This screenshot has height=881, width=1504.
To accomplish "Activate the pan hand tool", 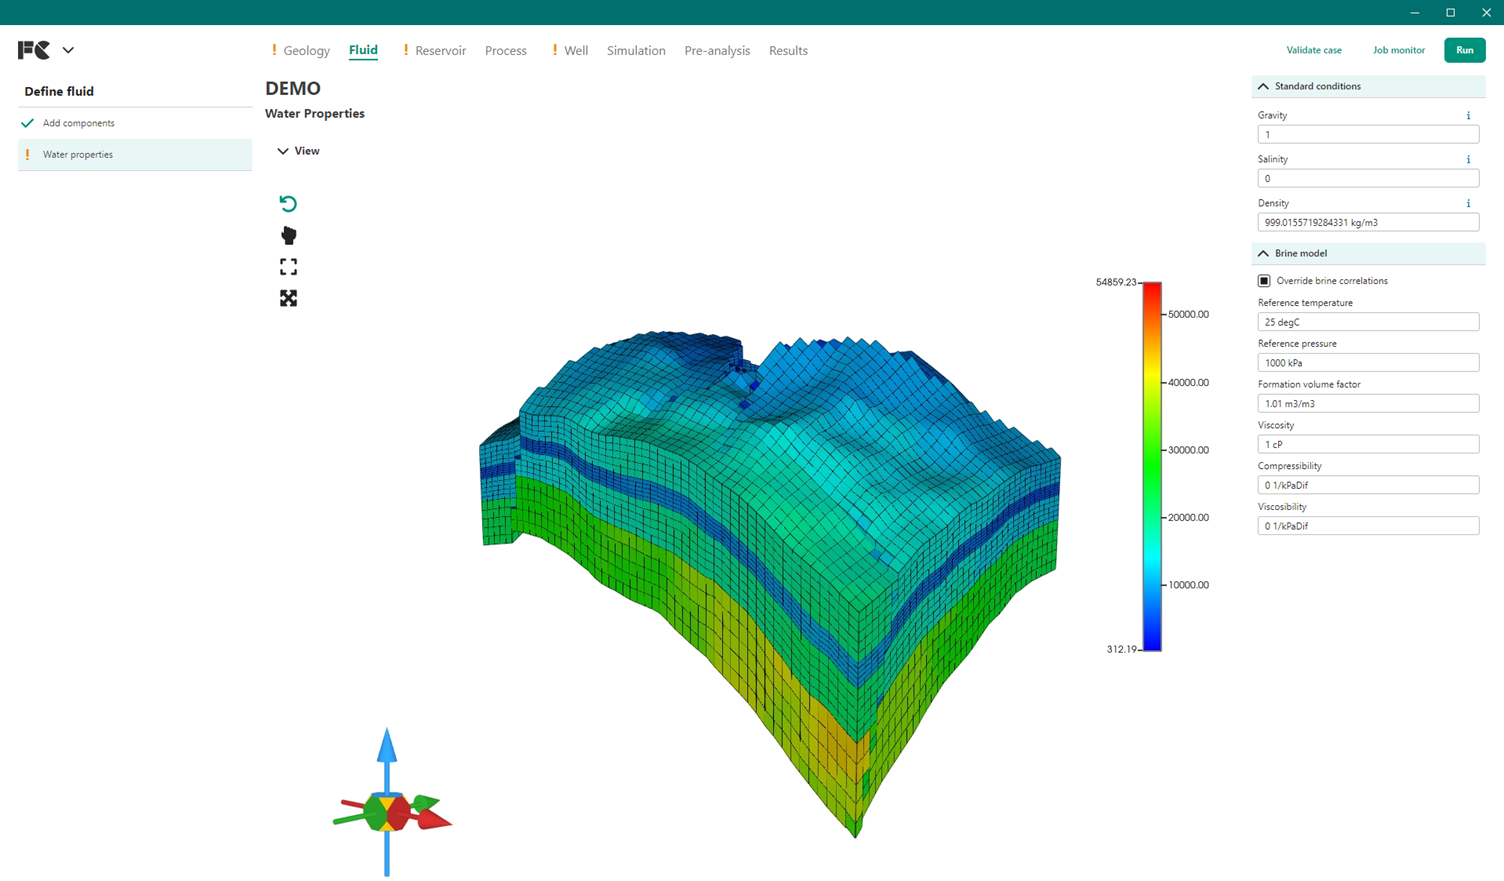I will click(x=289, y=235).
